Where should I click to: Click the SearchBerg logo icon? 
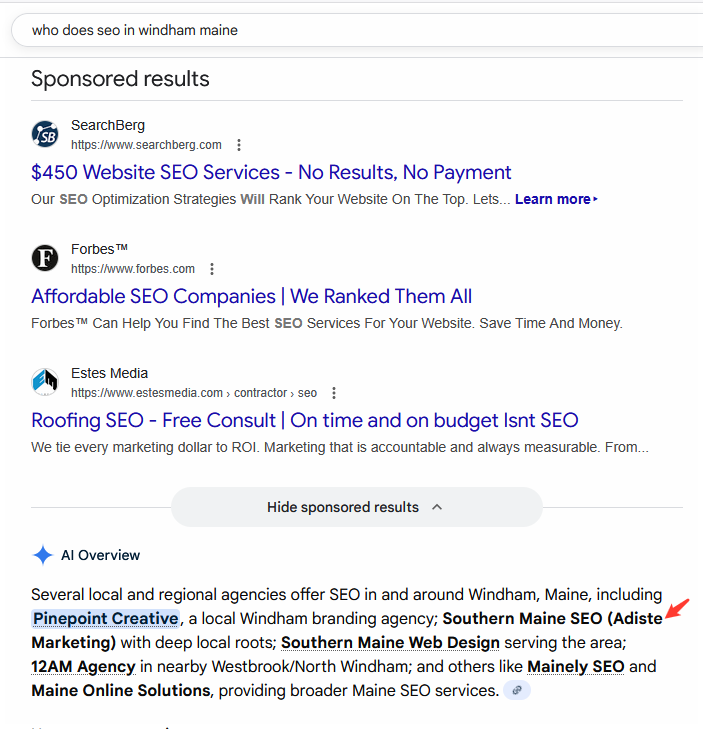[45, 134]
